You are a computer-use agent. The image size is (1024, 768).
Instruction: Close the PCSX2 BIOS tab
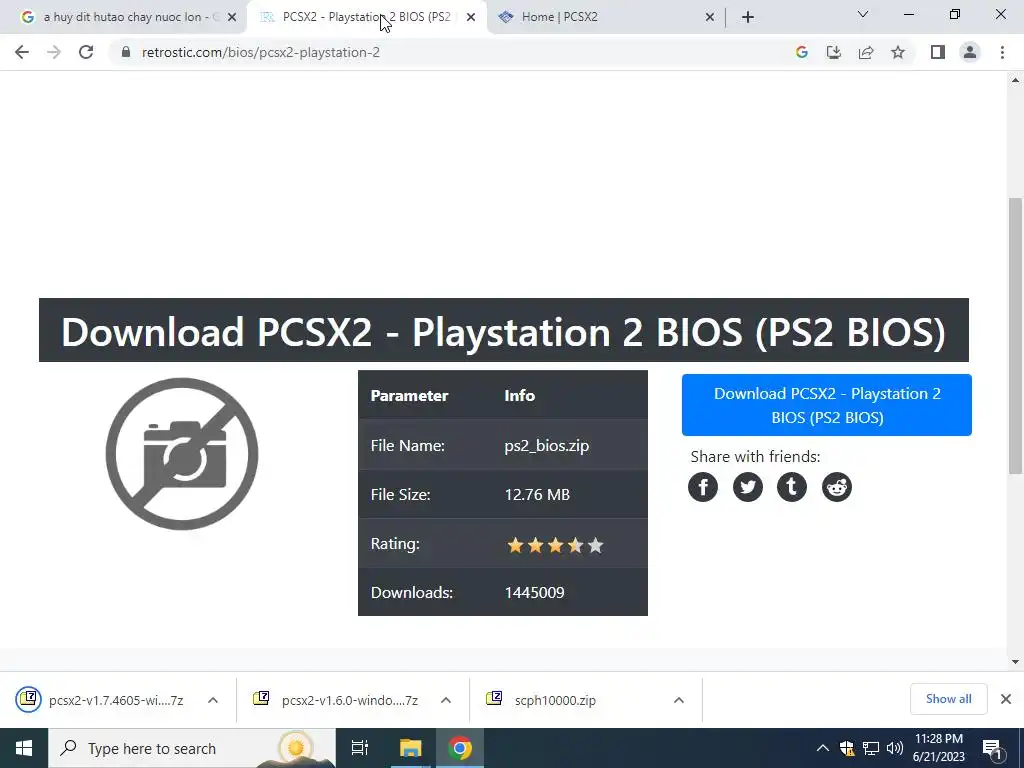tap(471, 18)
